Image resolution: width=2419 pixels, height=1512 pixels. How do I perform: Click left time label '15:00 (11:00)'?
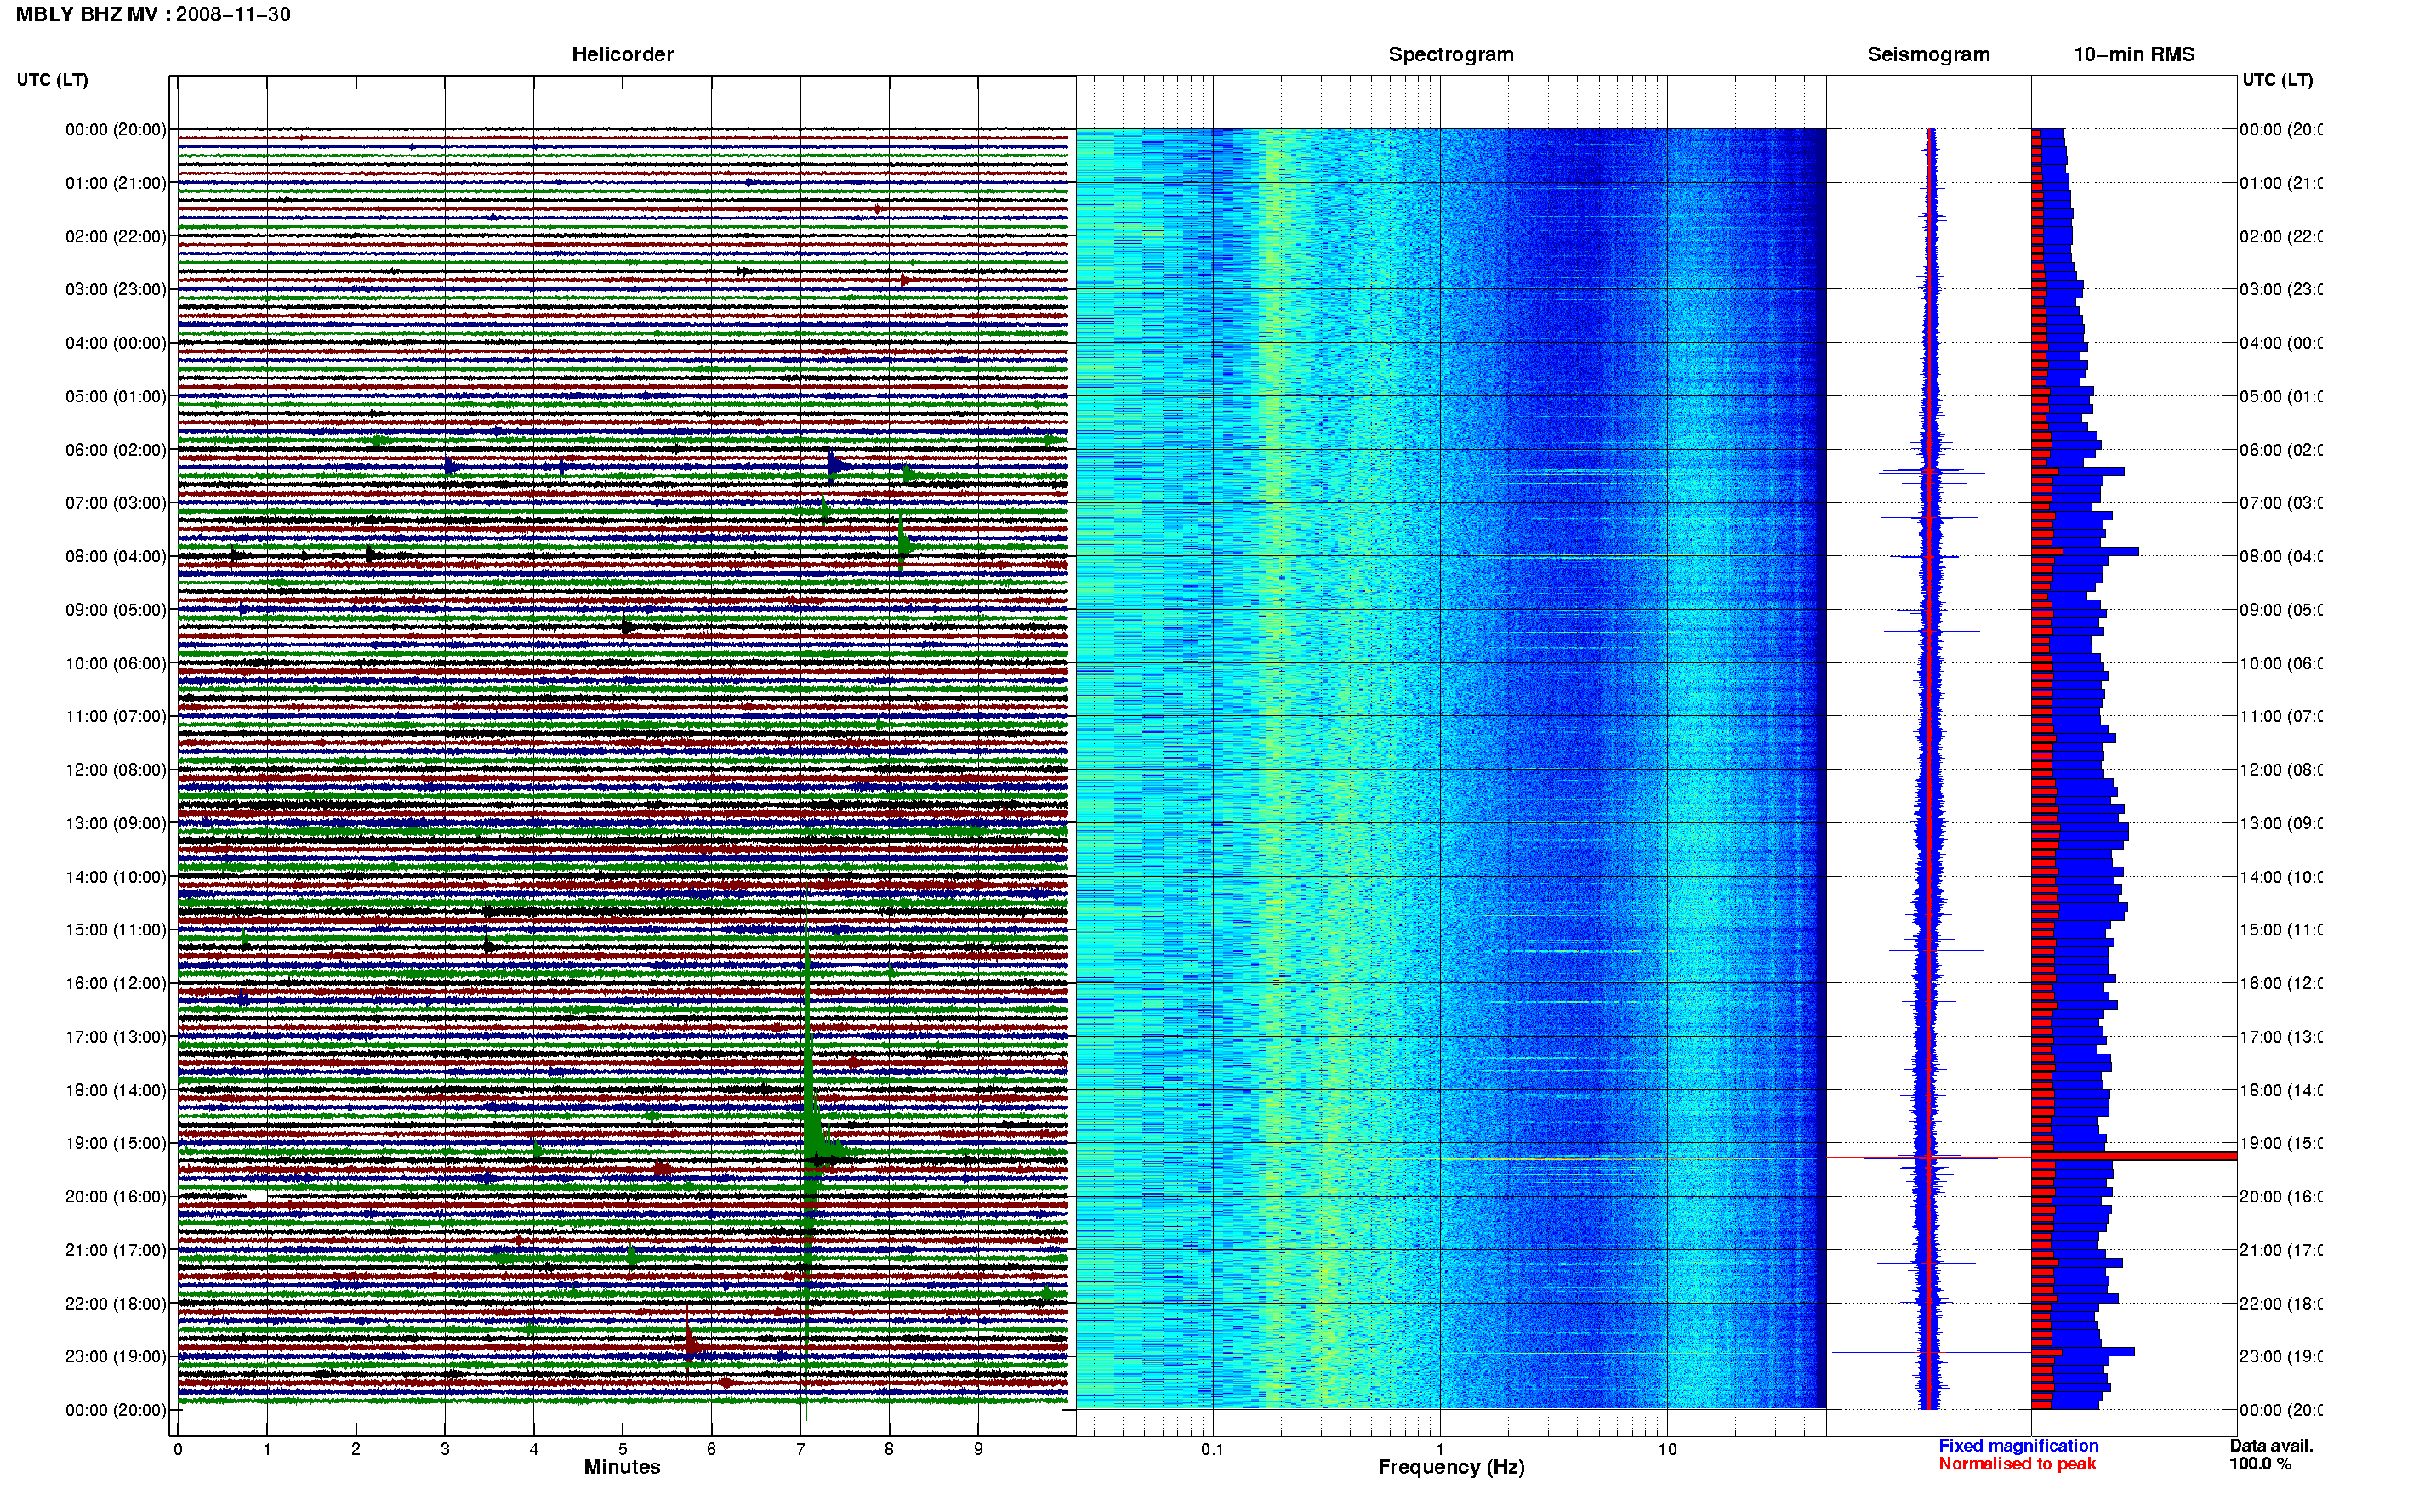point(116,930)
